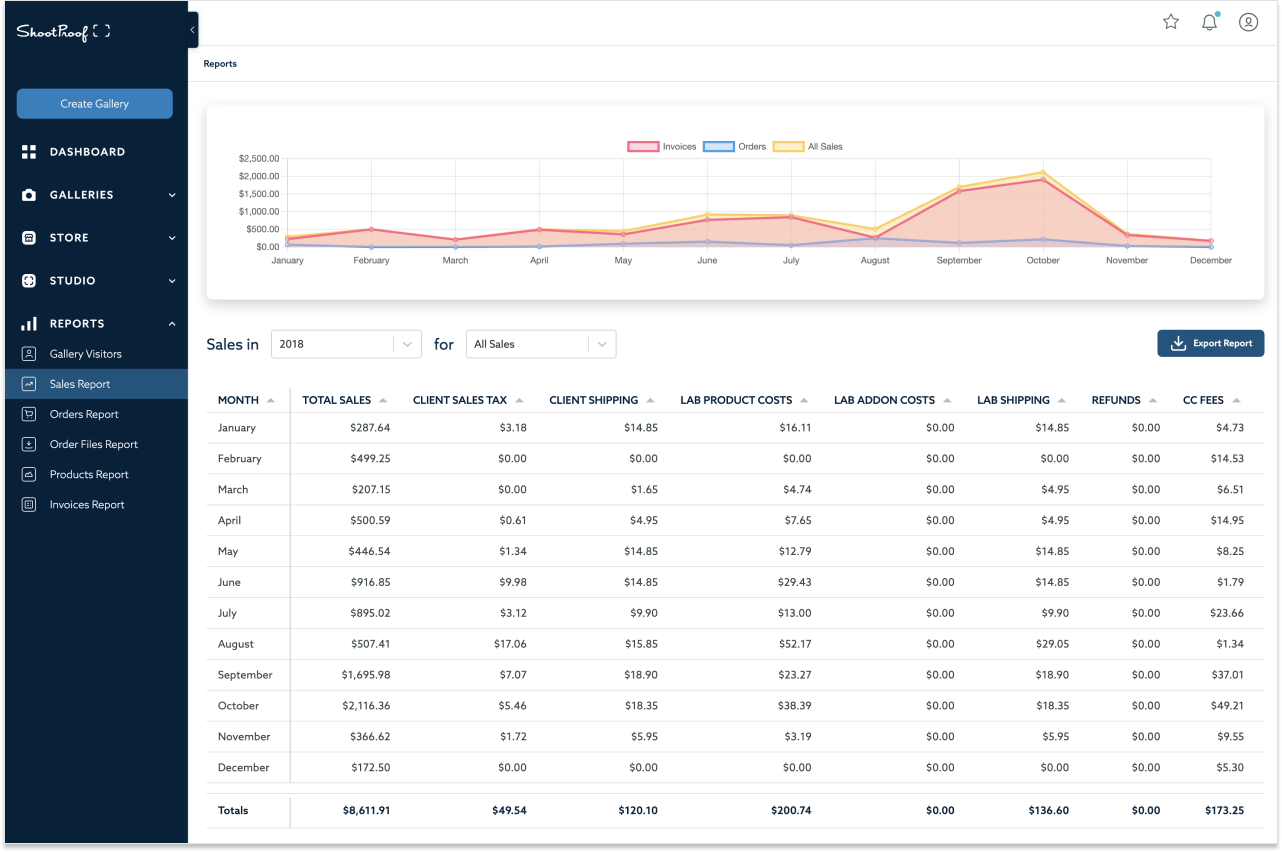Click the Order Files Report icon
The height and width of the screenshot is (852, 1282).
(x=29, y=444)
